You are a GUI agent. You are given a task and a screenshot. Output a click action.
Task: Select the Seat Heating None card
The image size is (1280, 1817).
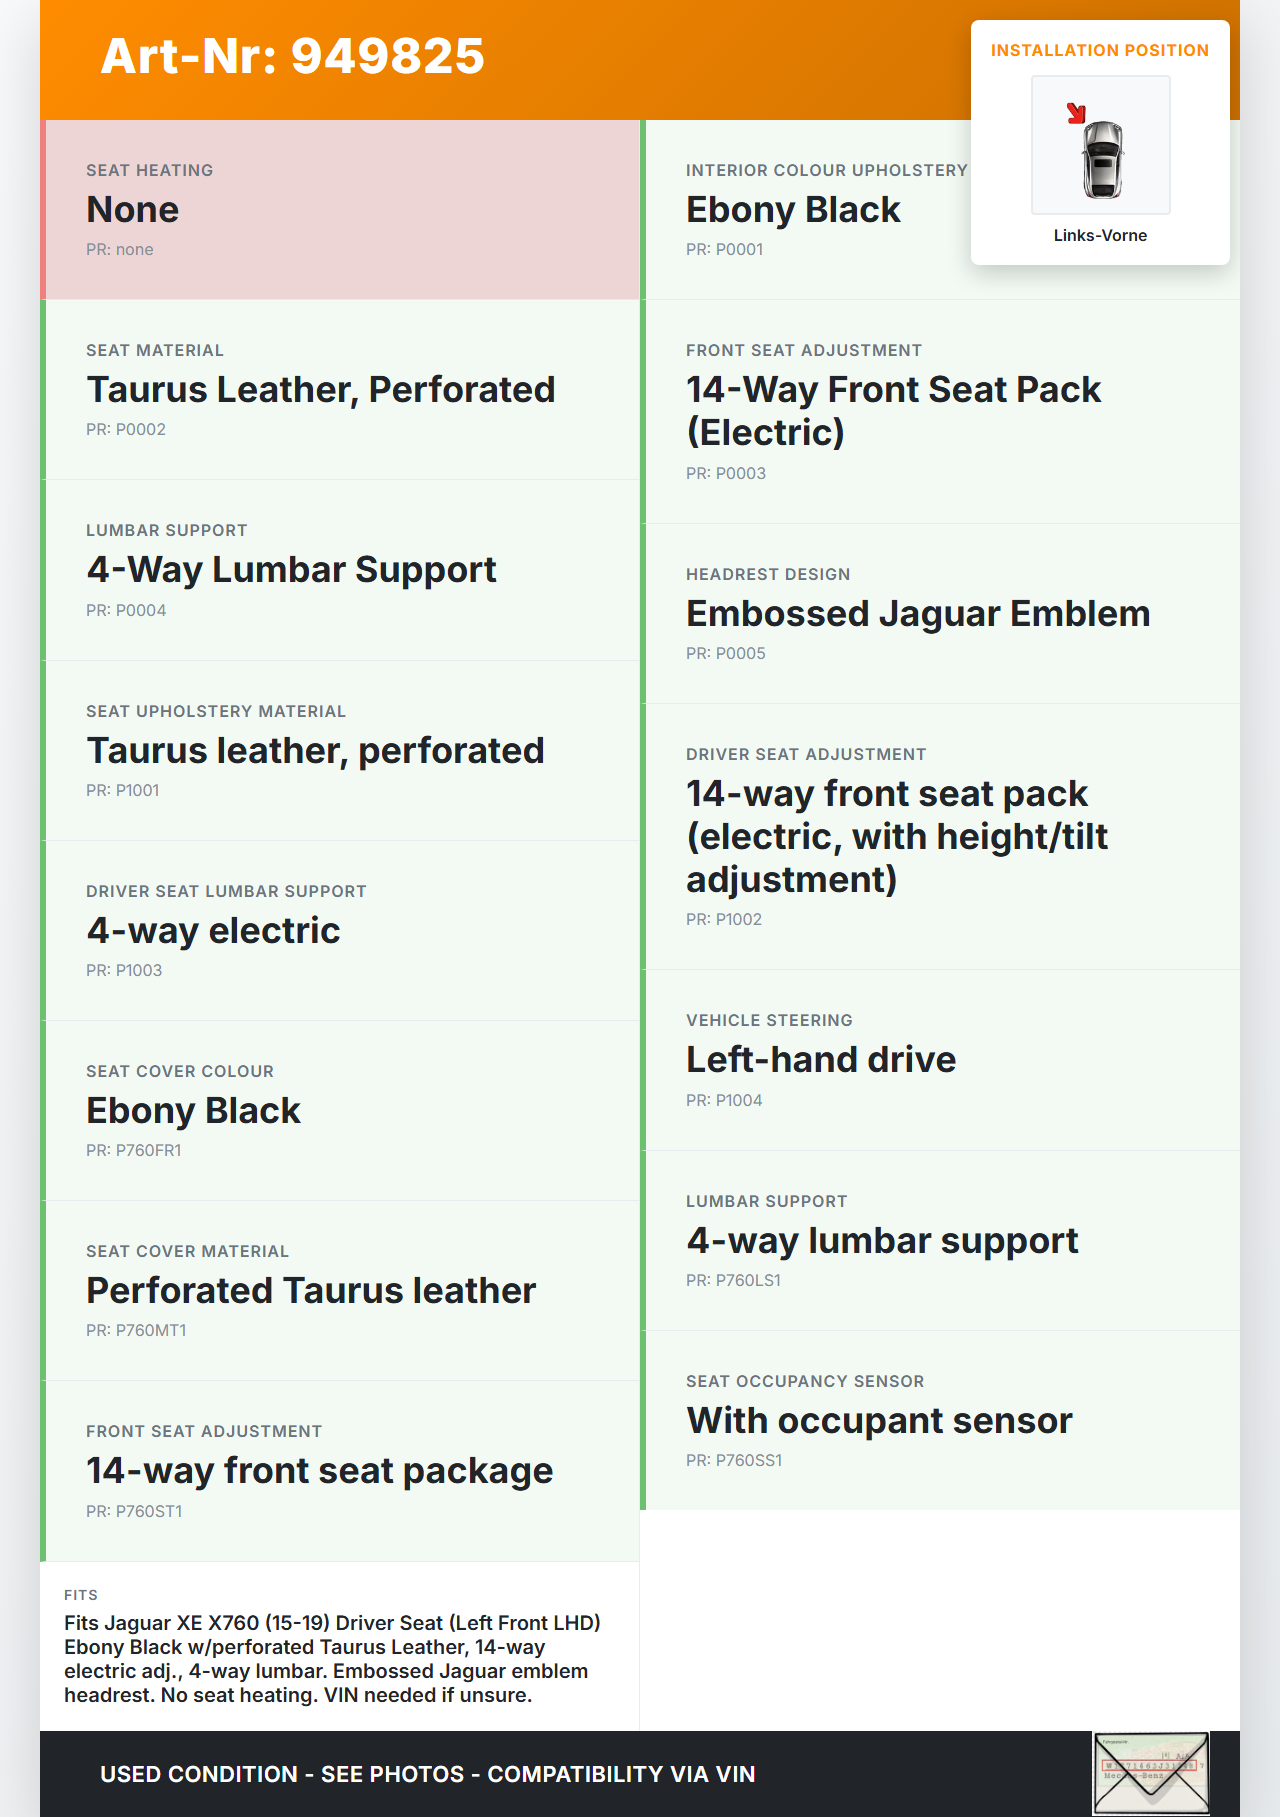click(x=340, y=210)
